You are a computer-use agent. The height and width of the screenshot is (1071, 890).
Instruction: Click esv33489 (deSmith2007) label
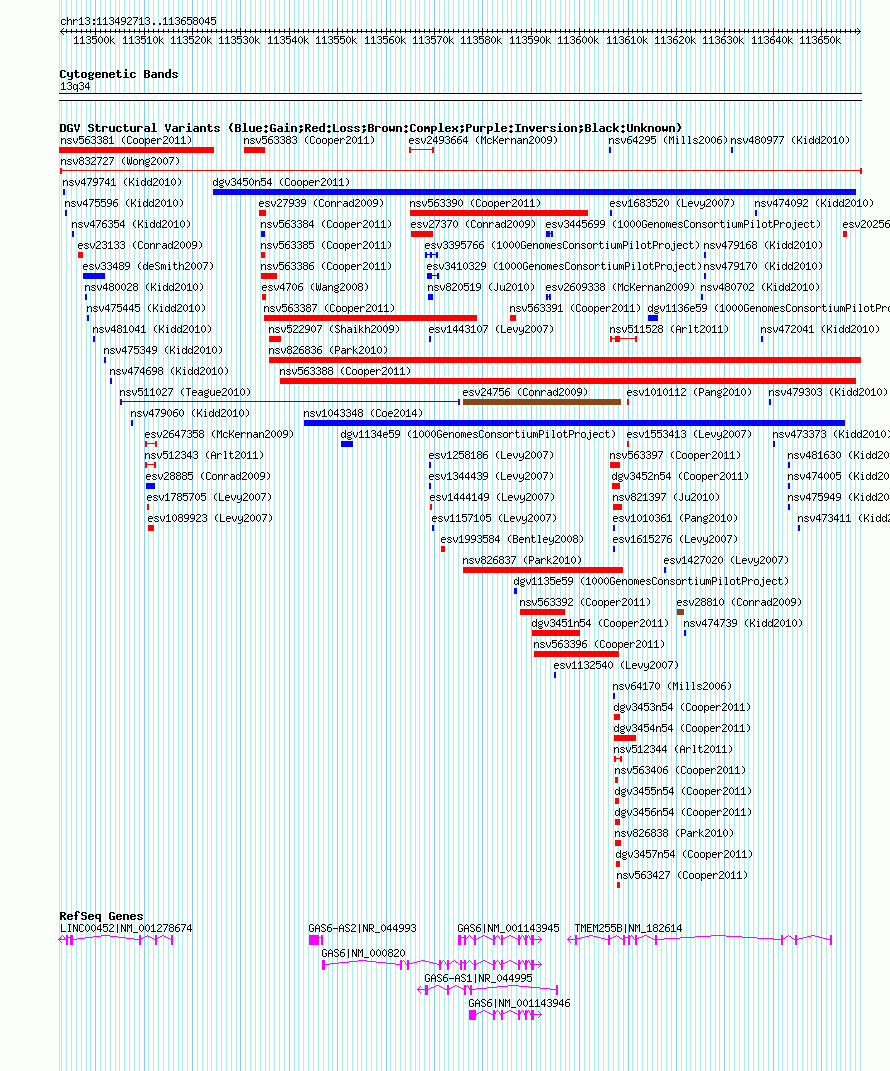(148, 266)
